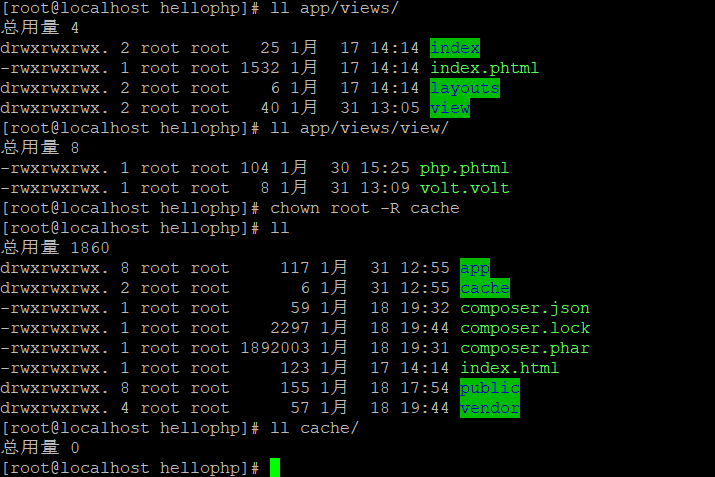Click the highlighted view directory entry
Screen dimensions: 715x477
point(450,108)
